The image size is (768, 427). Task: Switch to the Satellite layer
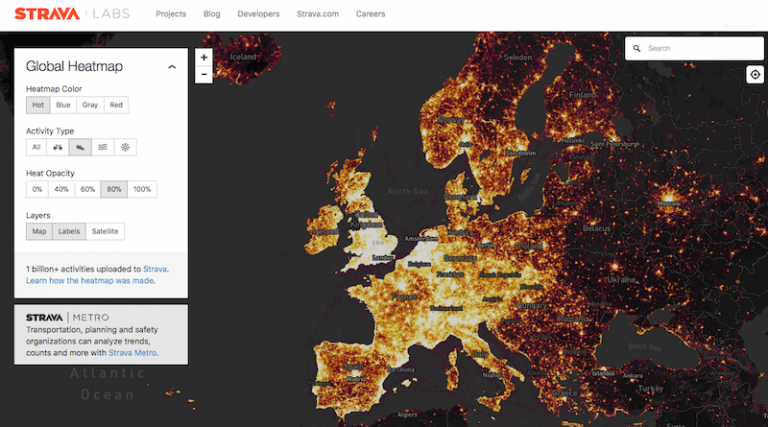(105, 231)
